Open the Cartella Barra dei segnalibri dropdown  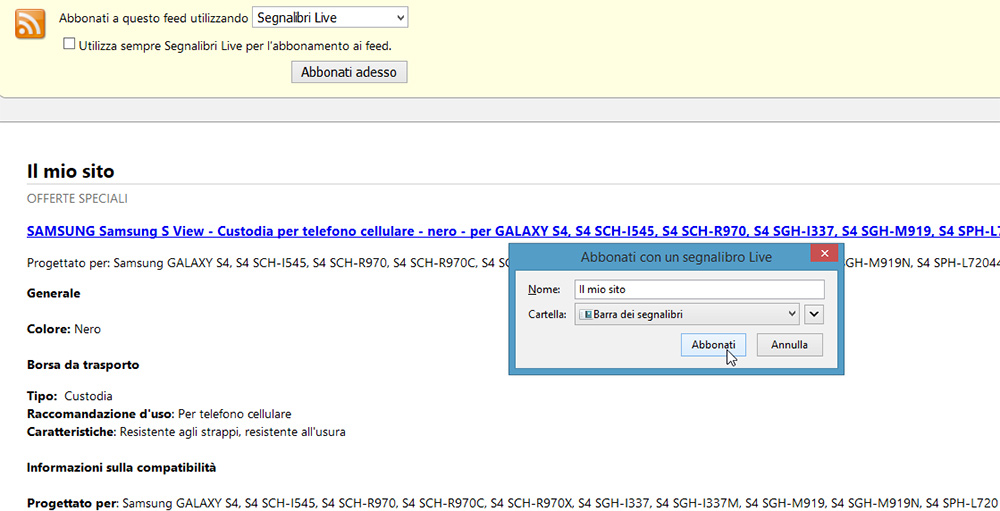687,314
